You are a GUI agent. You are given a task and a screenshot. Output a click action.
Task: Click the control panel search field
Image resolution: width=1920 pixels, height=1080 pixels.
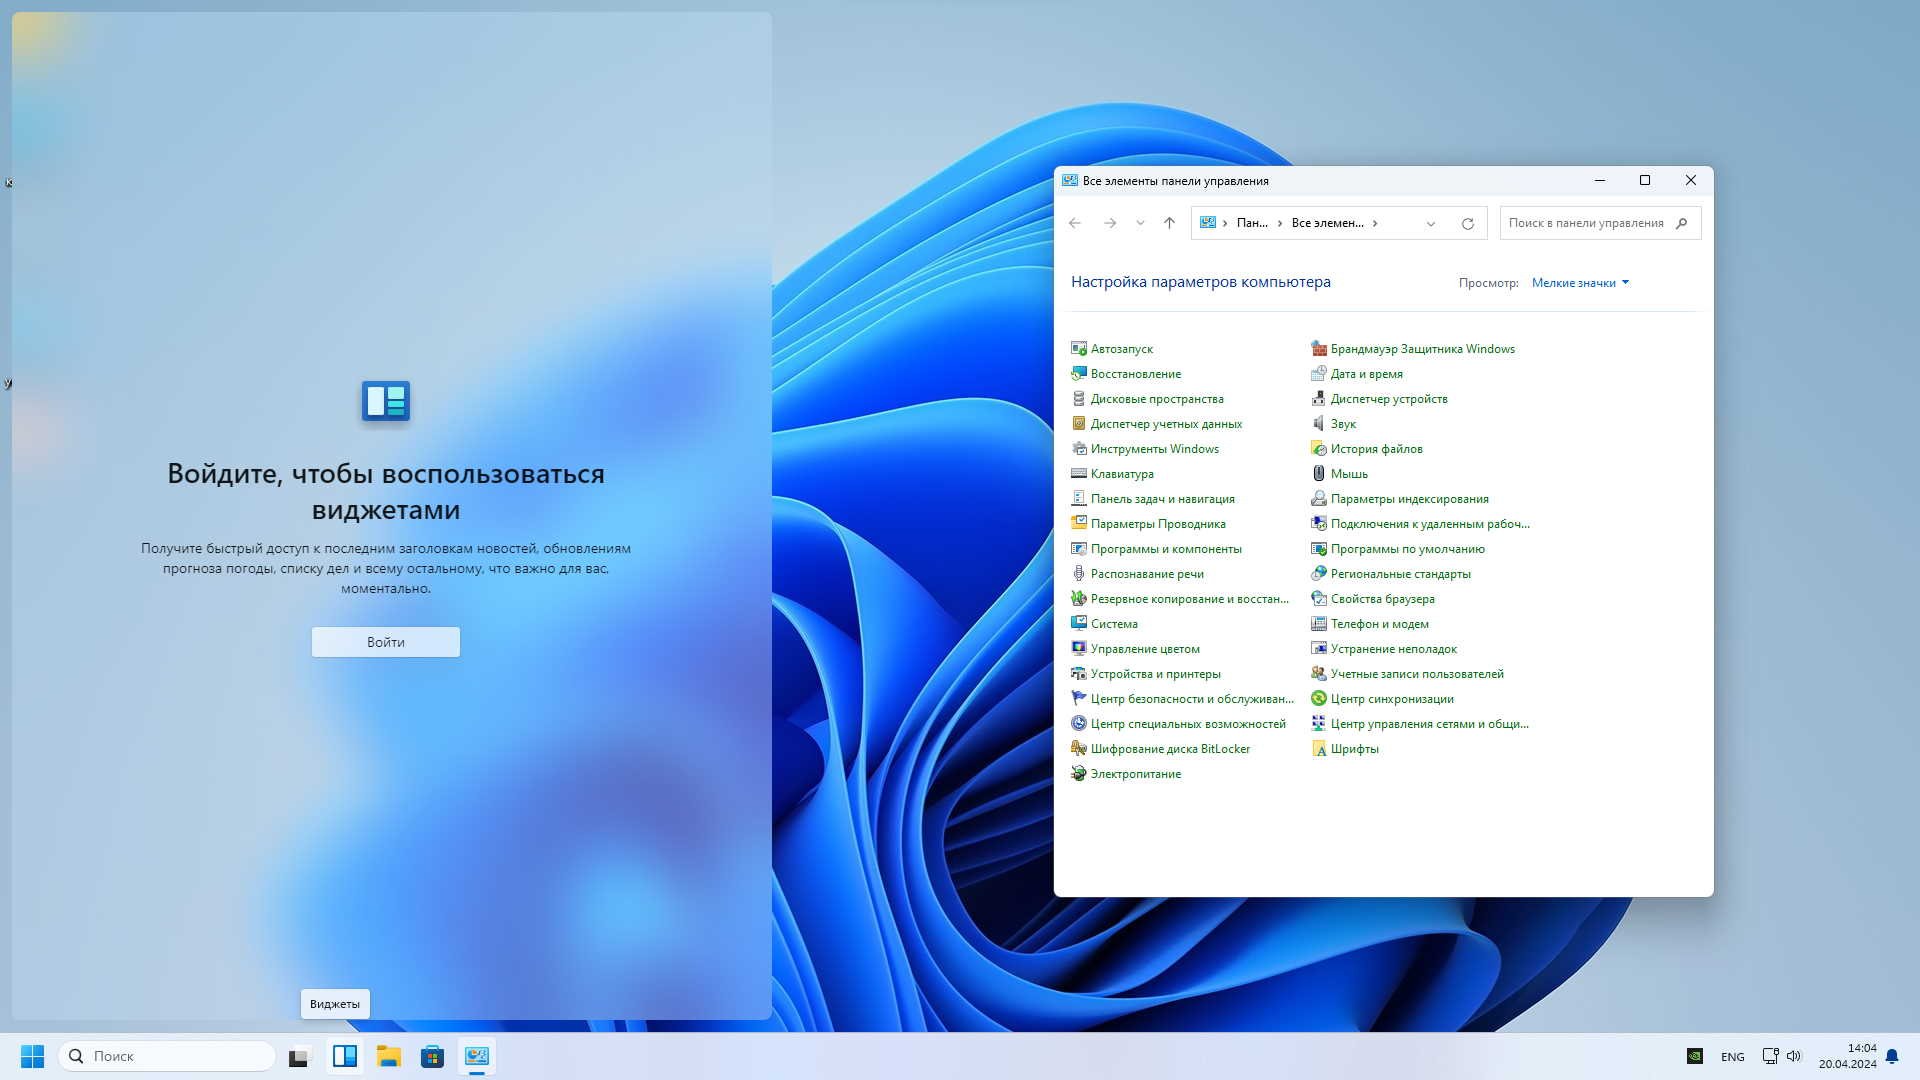(x=1586, y=223)
